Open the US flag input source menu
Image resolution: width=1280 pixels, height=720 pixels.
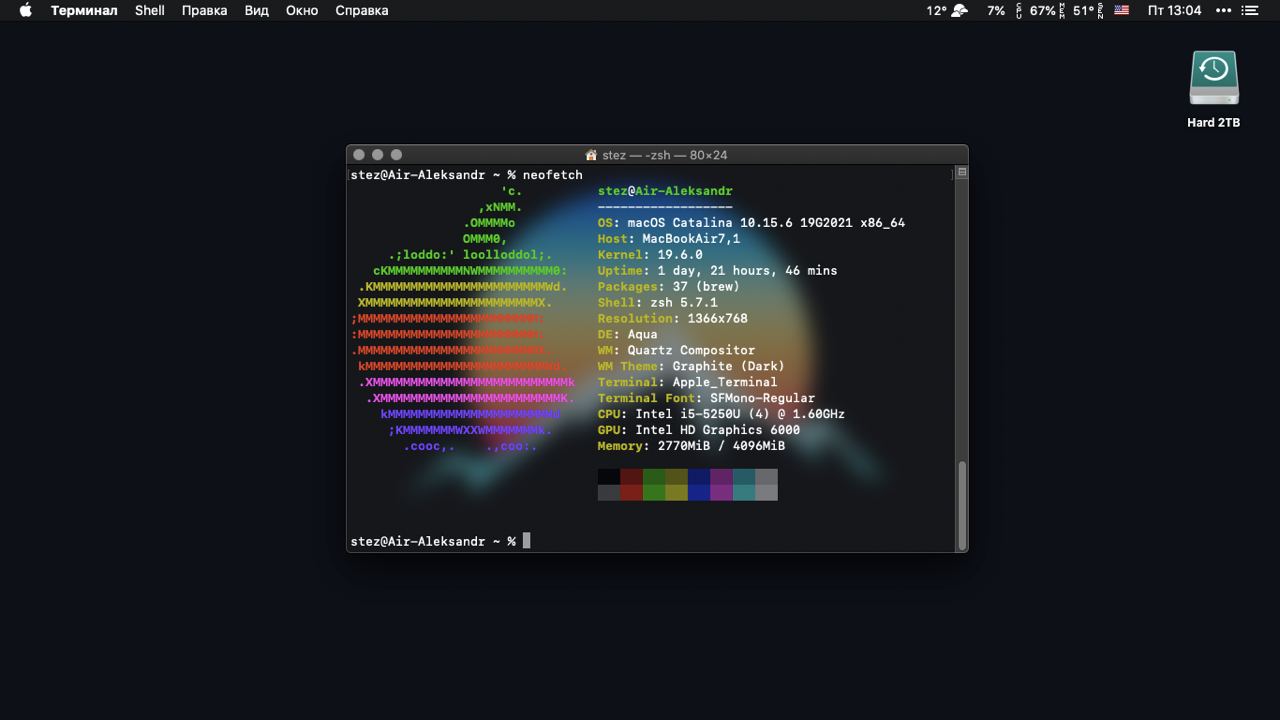pos(1122,10)
